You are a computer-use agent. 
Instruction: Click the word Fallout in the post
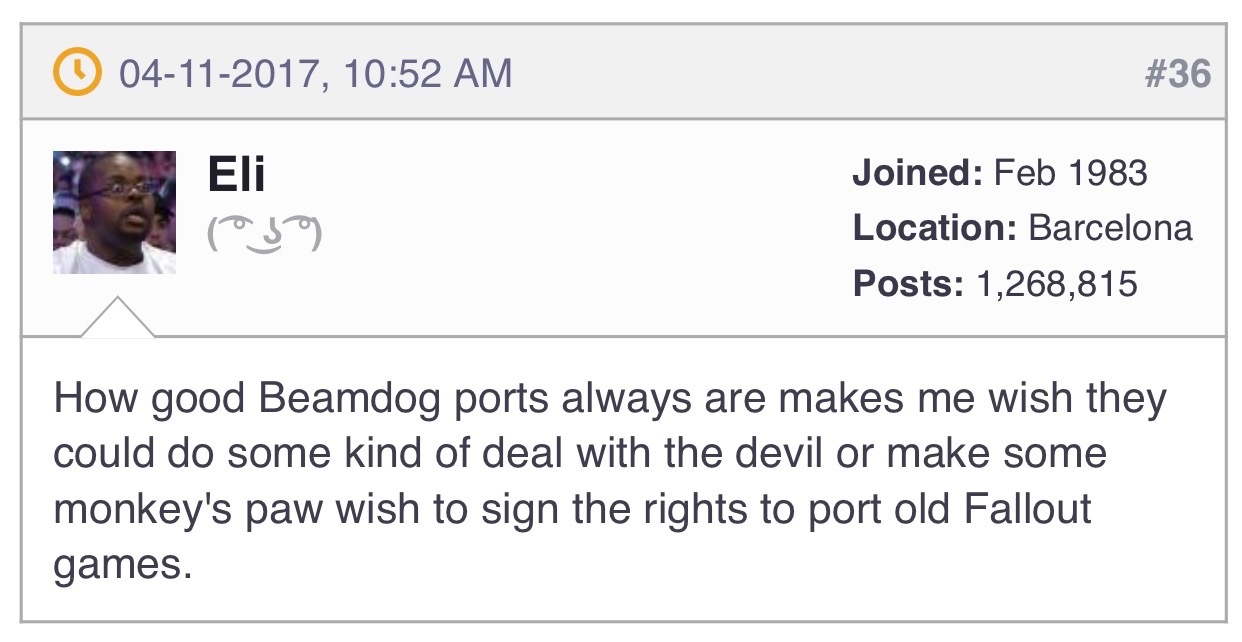1028,508
